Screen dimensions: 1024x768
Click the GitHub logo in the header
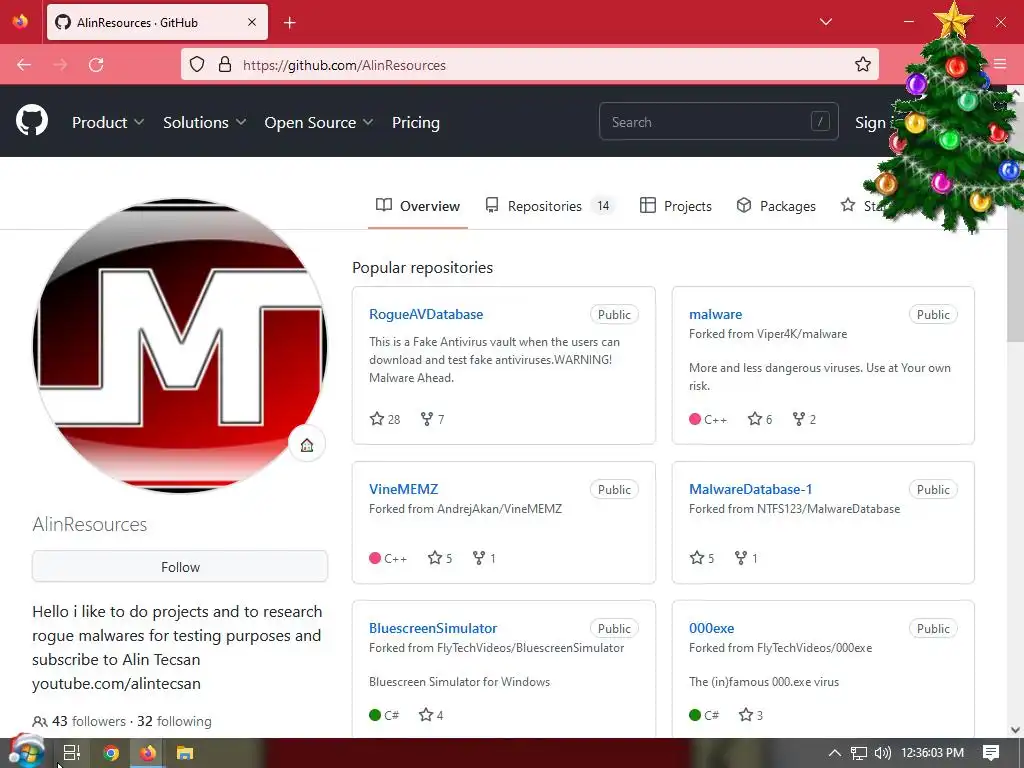point(32,121)
